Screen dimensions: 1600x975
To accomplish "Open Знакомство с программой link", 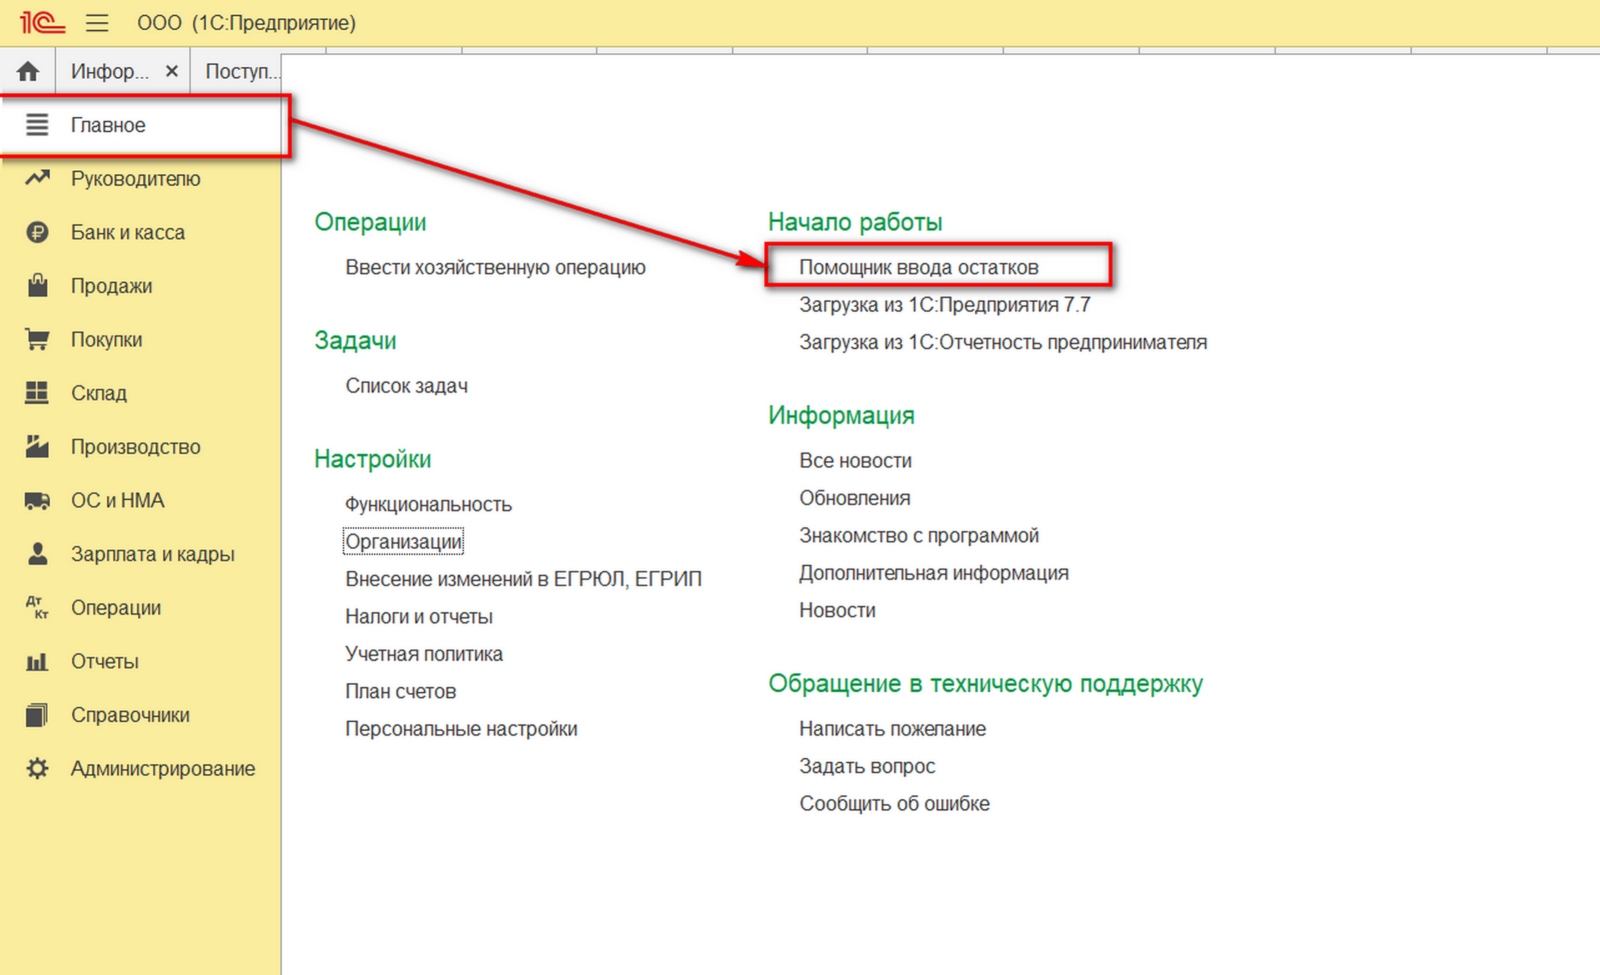I will [919, 536].
